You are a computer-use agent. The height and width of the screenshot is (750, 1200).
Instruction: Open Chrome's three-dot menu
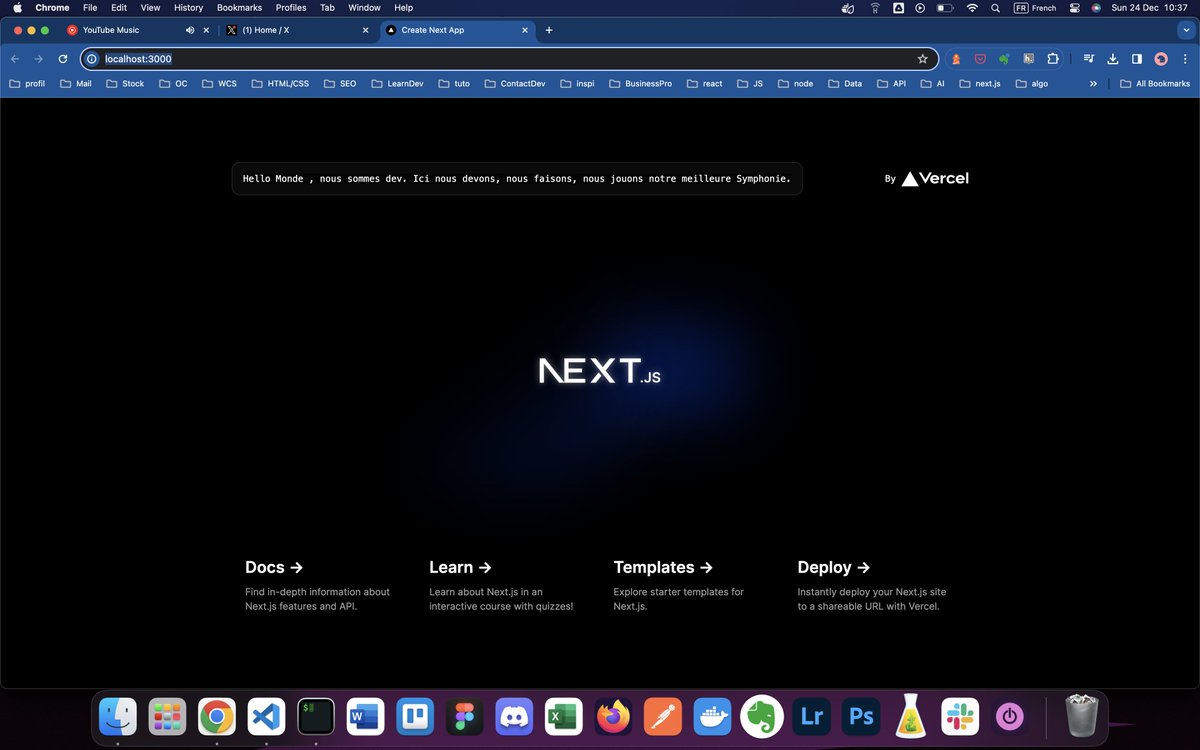click(1185, 59)
